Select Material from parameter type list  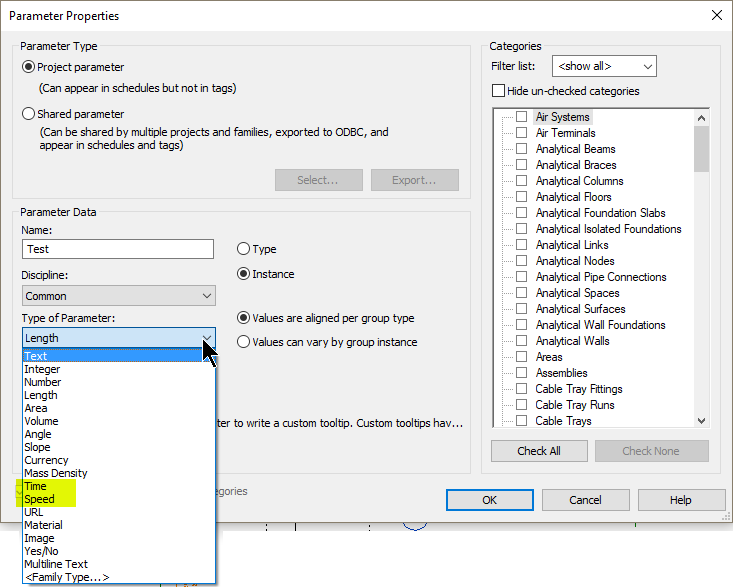[x=119, y=525]
